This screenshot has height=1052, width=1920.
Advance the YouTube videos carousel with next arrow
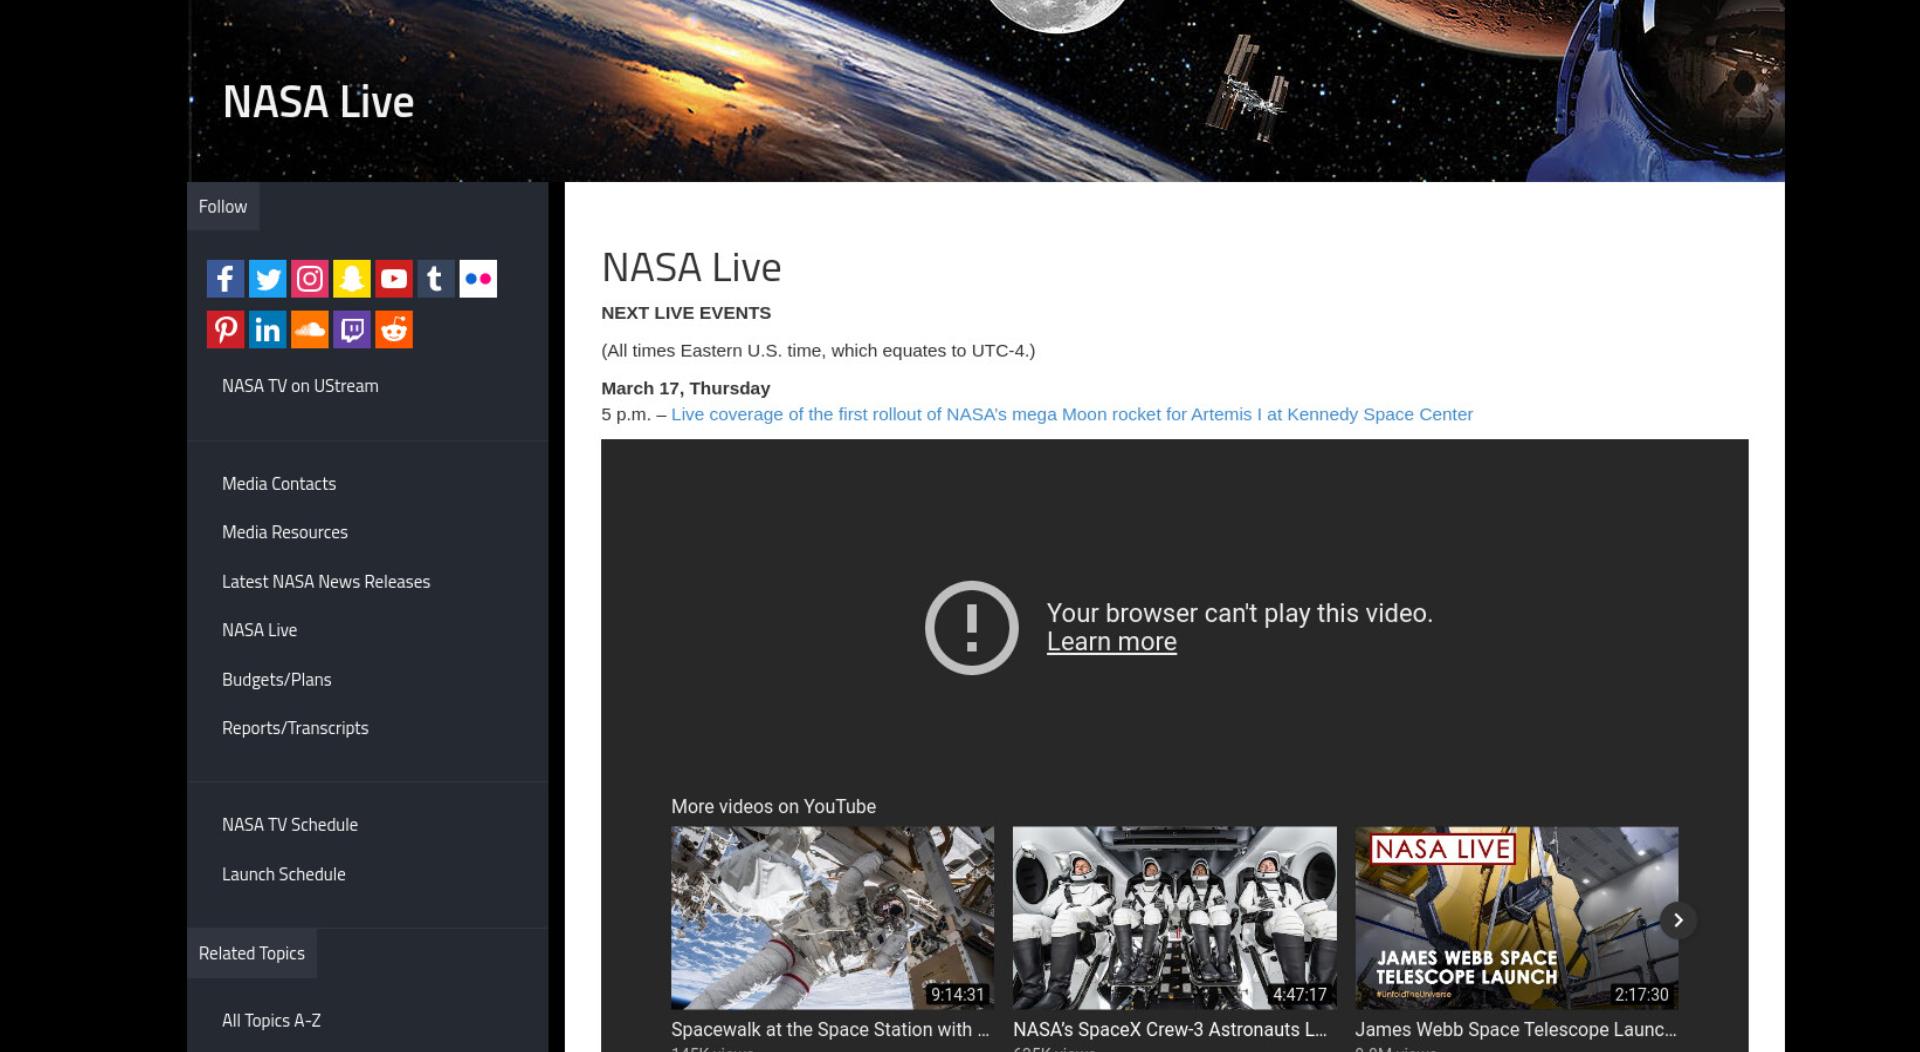click(1678, 920)
